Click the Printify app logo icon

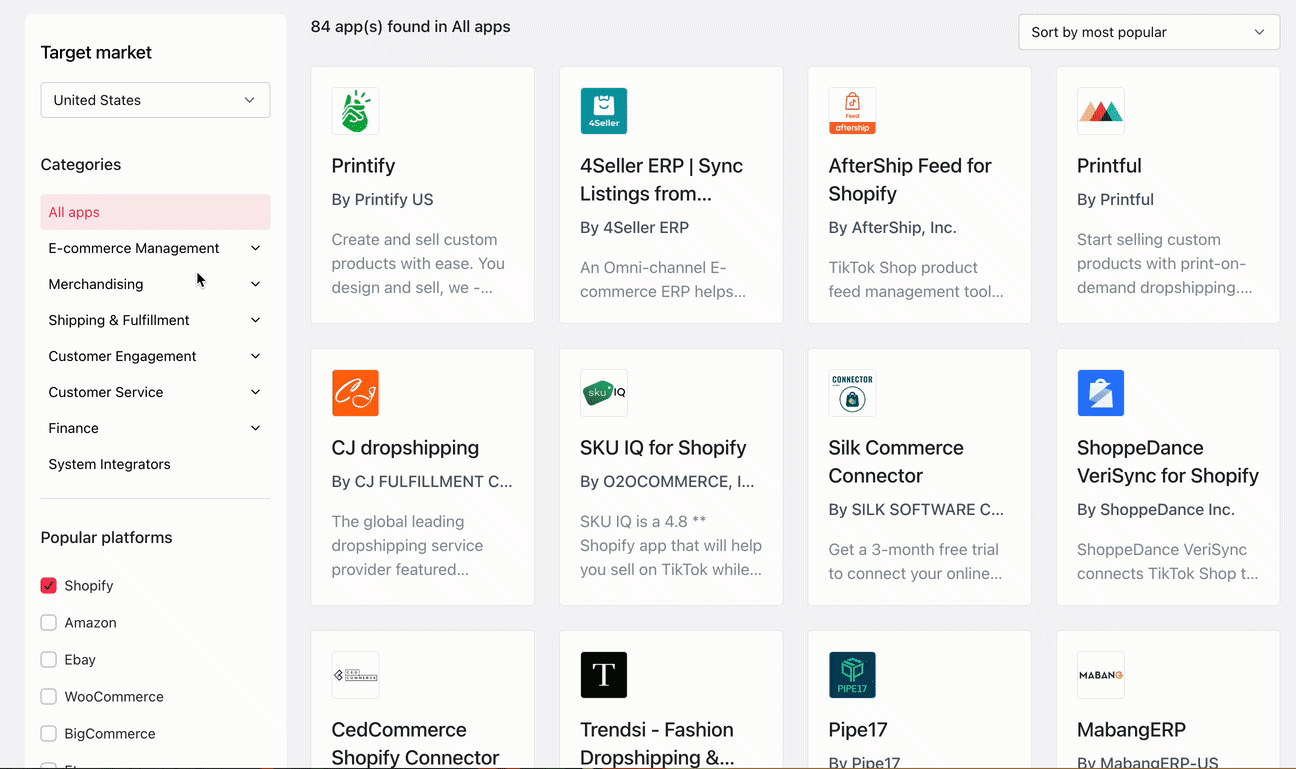355,111
